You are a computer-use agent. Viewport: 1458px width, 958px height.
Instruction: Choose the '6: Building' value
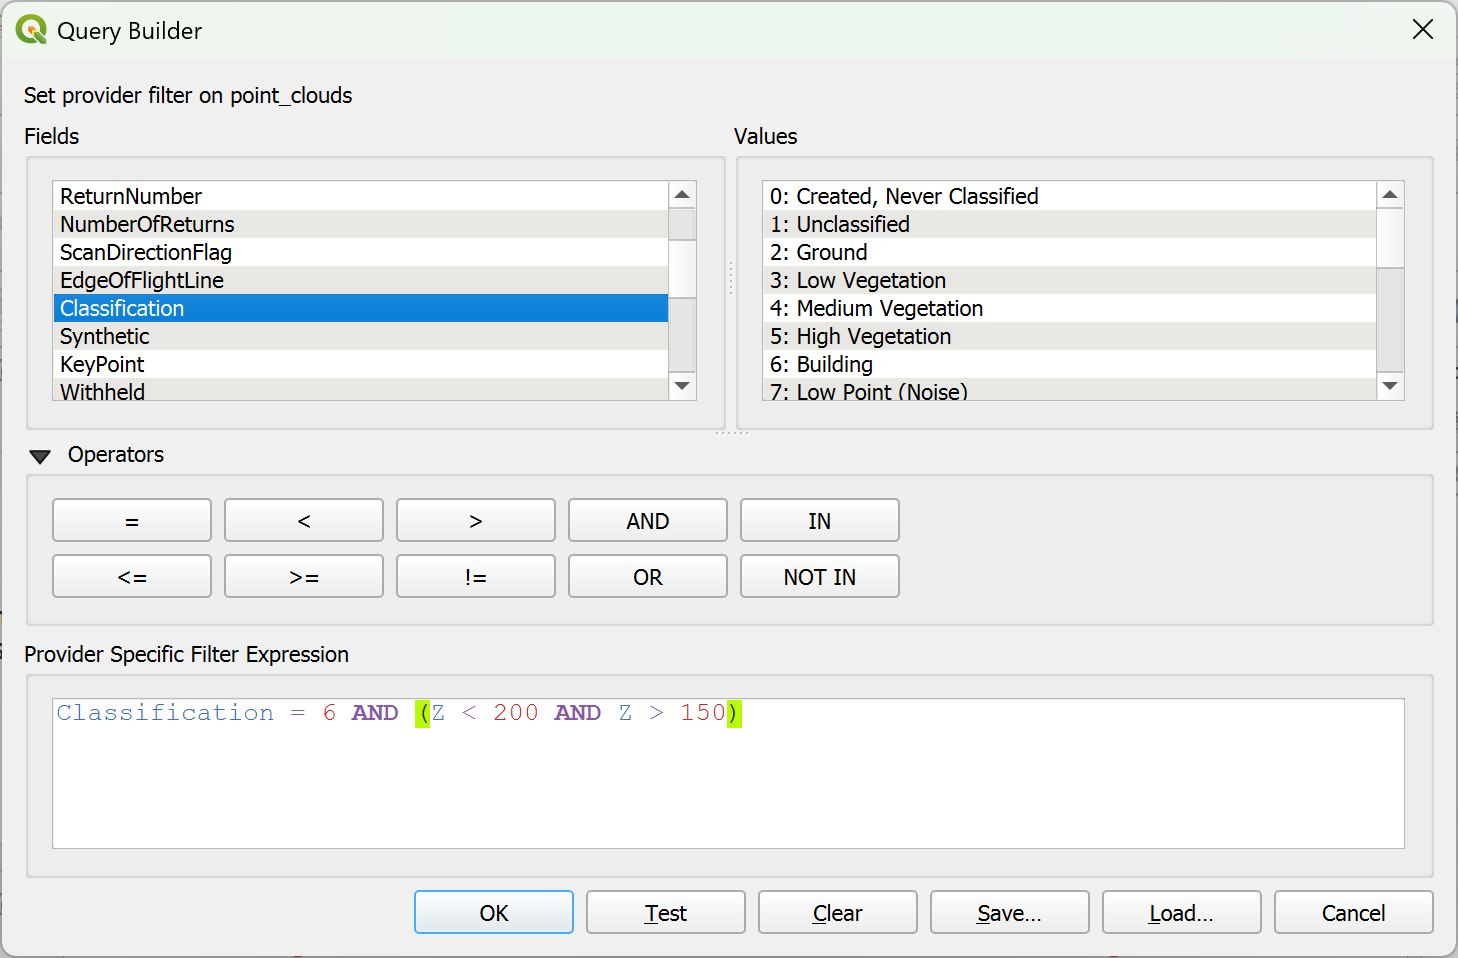pyautogui.click(x=1068, y=364)
